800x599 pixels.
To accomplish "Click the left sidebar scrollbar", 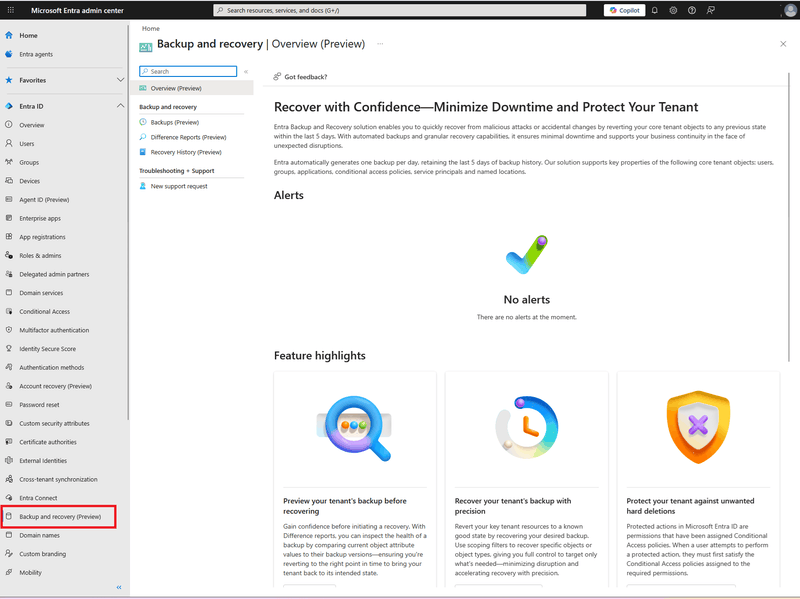I will click(x=128, y=222).
